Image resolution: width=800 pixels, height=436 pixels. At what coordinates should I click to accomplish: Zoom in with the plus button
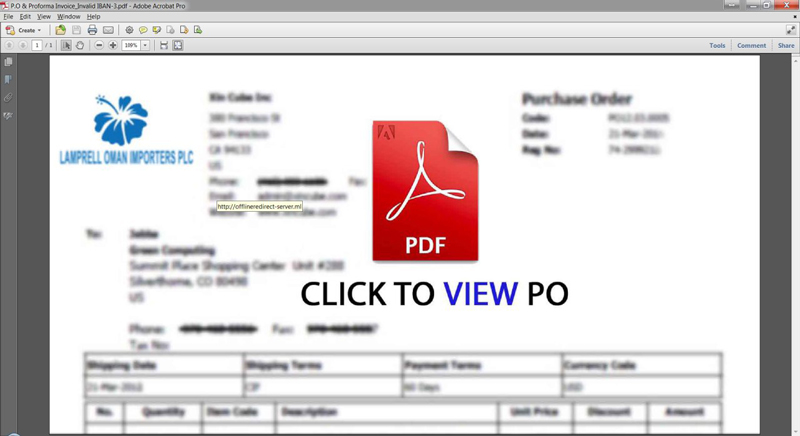tap(113, 45)
